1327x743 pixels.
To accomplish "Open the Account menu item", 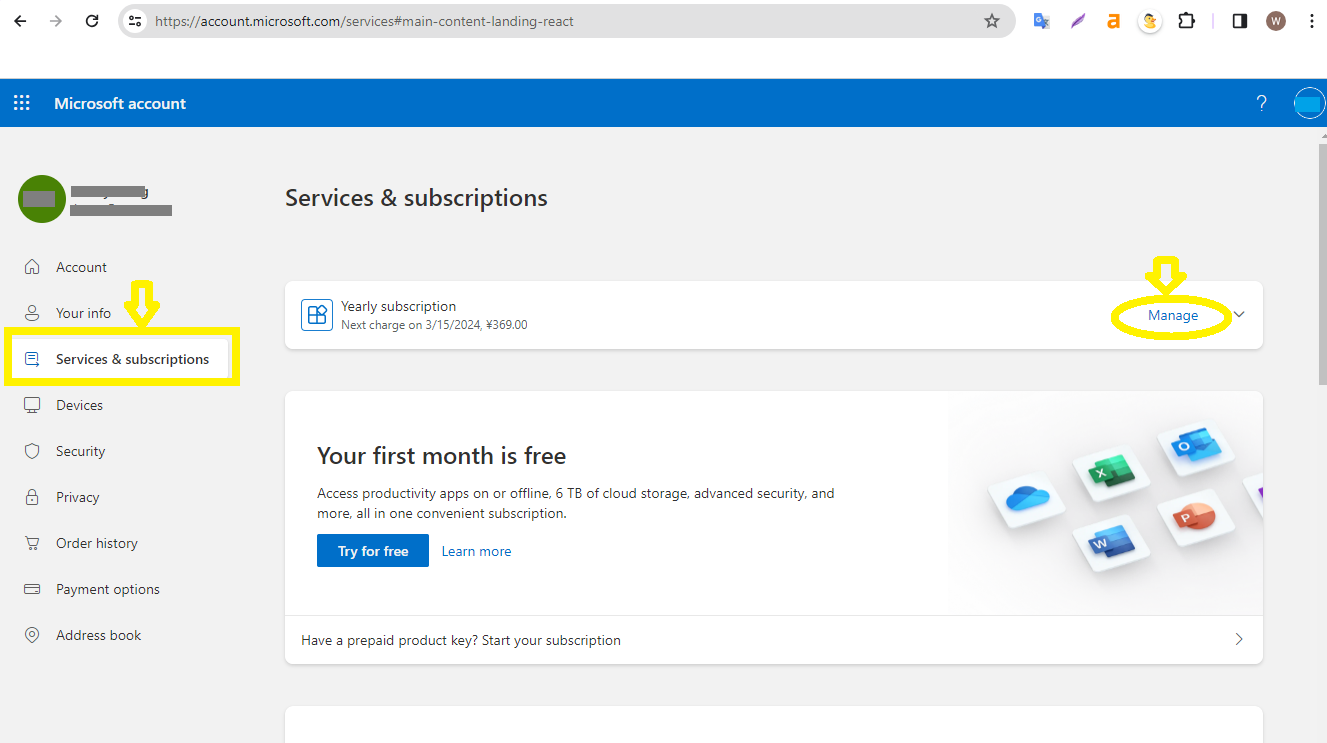I will click(x=81, y=267).
